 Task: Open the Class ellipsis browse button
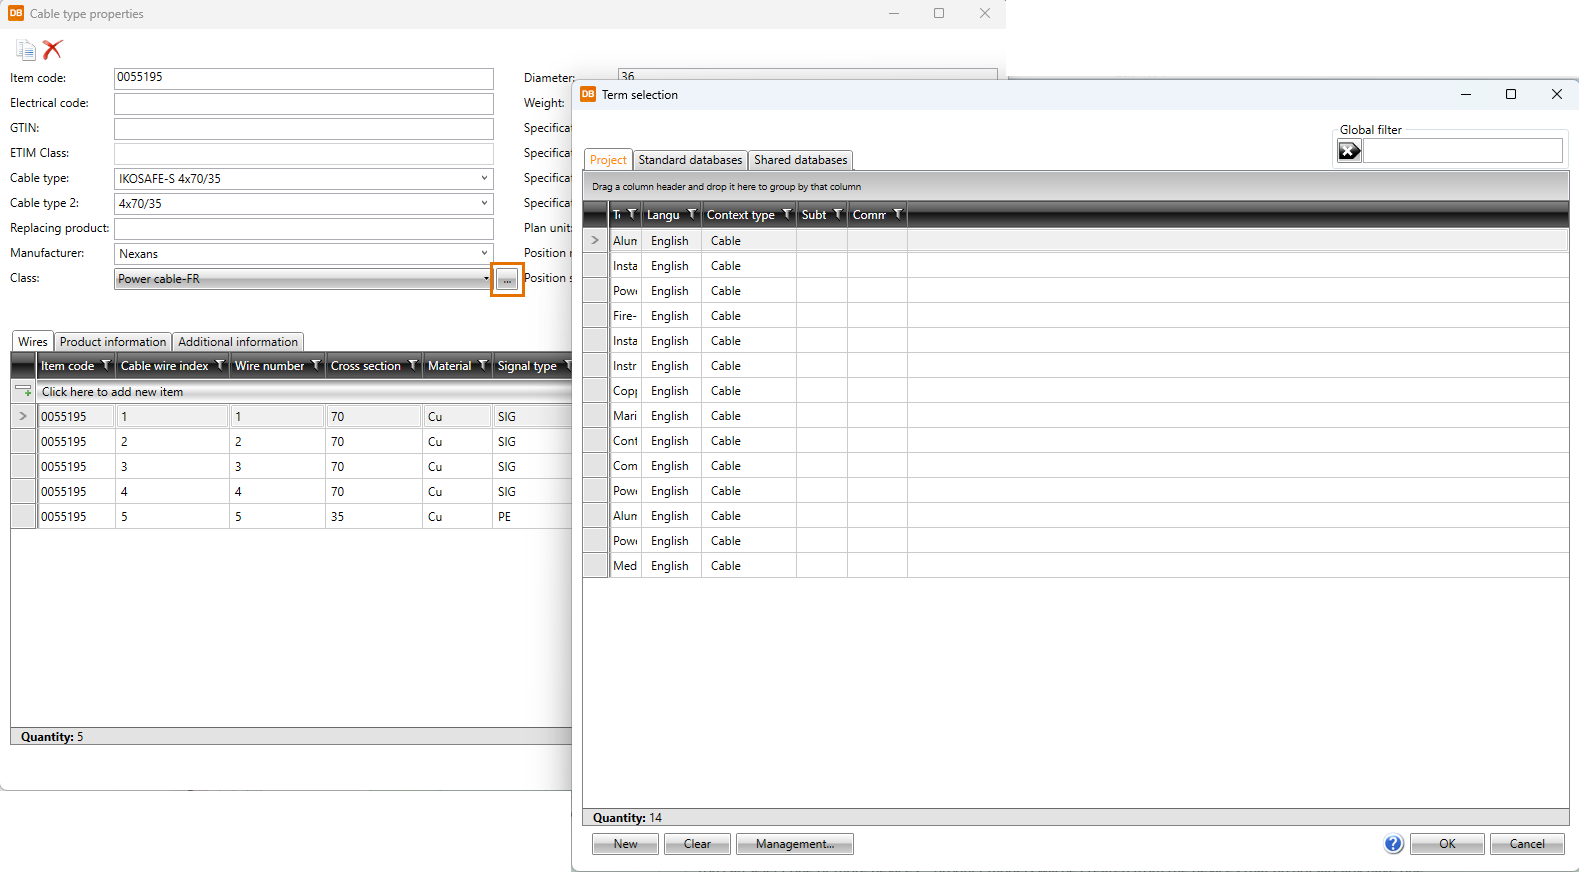pyautogui.click(x=507, y=280)
